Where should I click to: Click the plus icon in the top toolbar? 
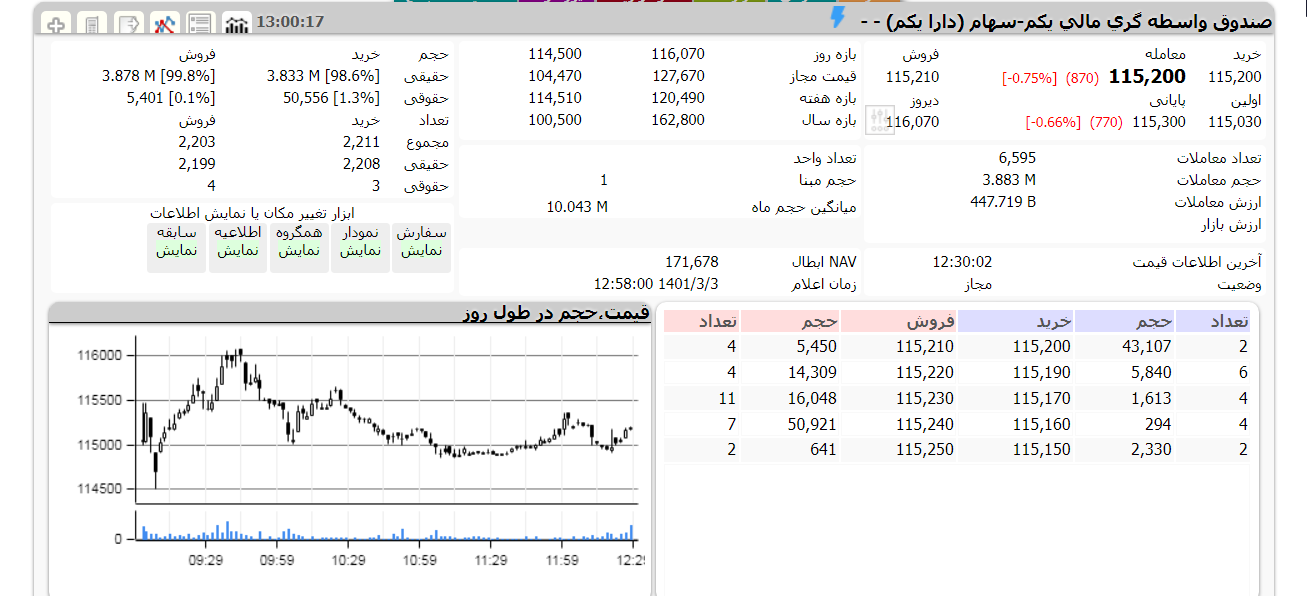coord(57,23)
